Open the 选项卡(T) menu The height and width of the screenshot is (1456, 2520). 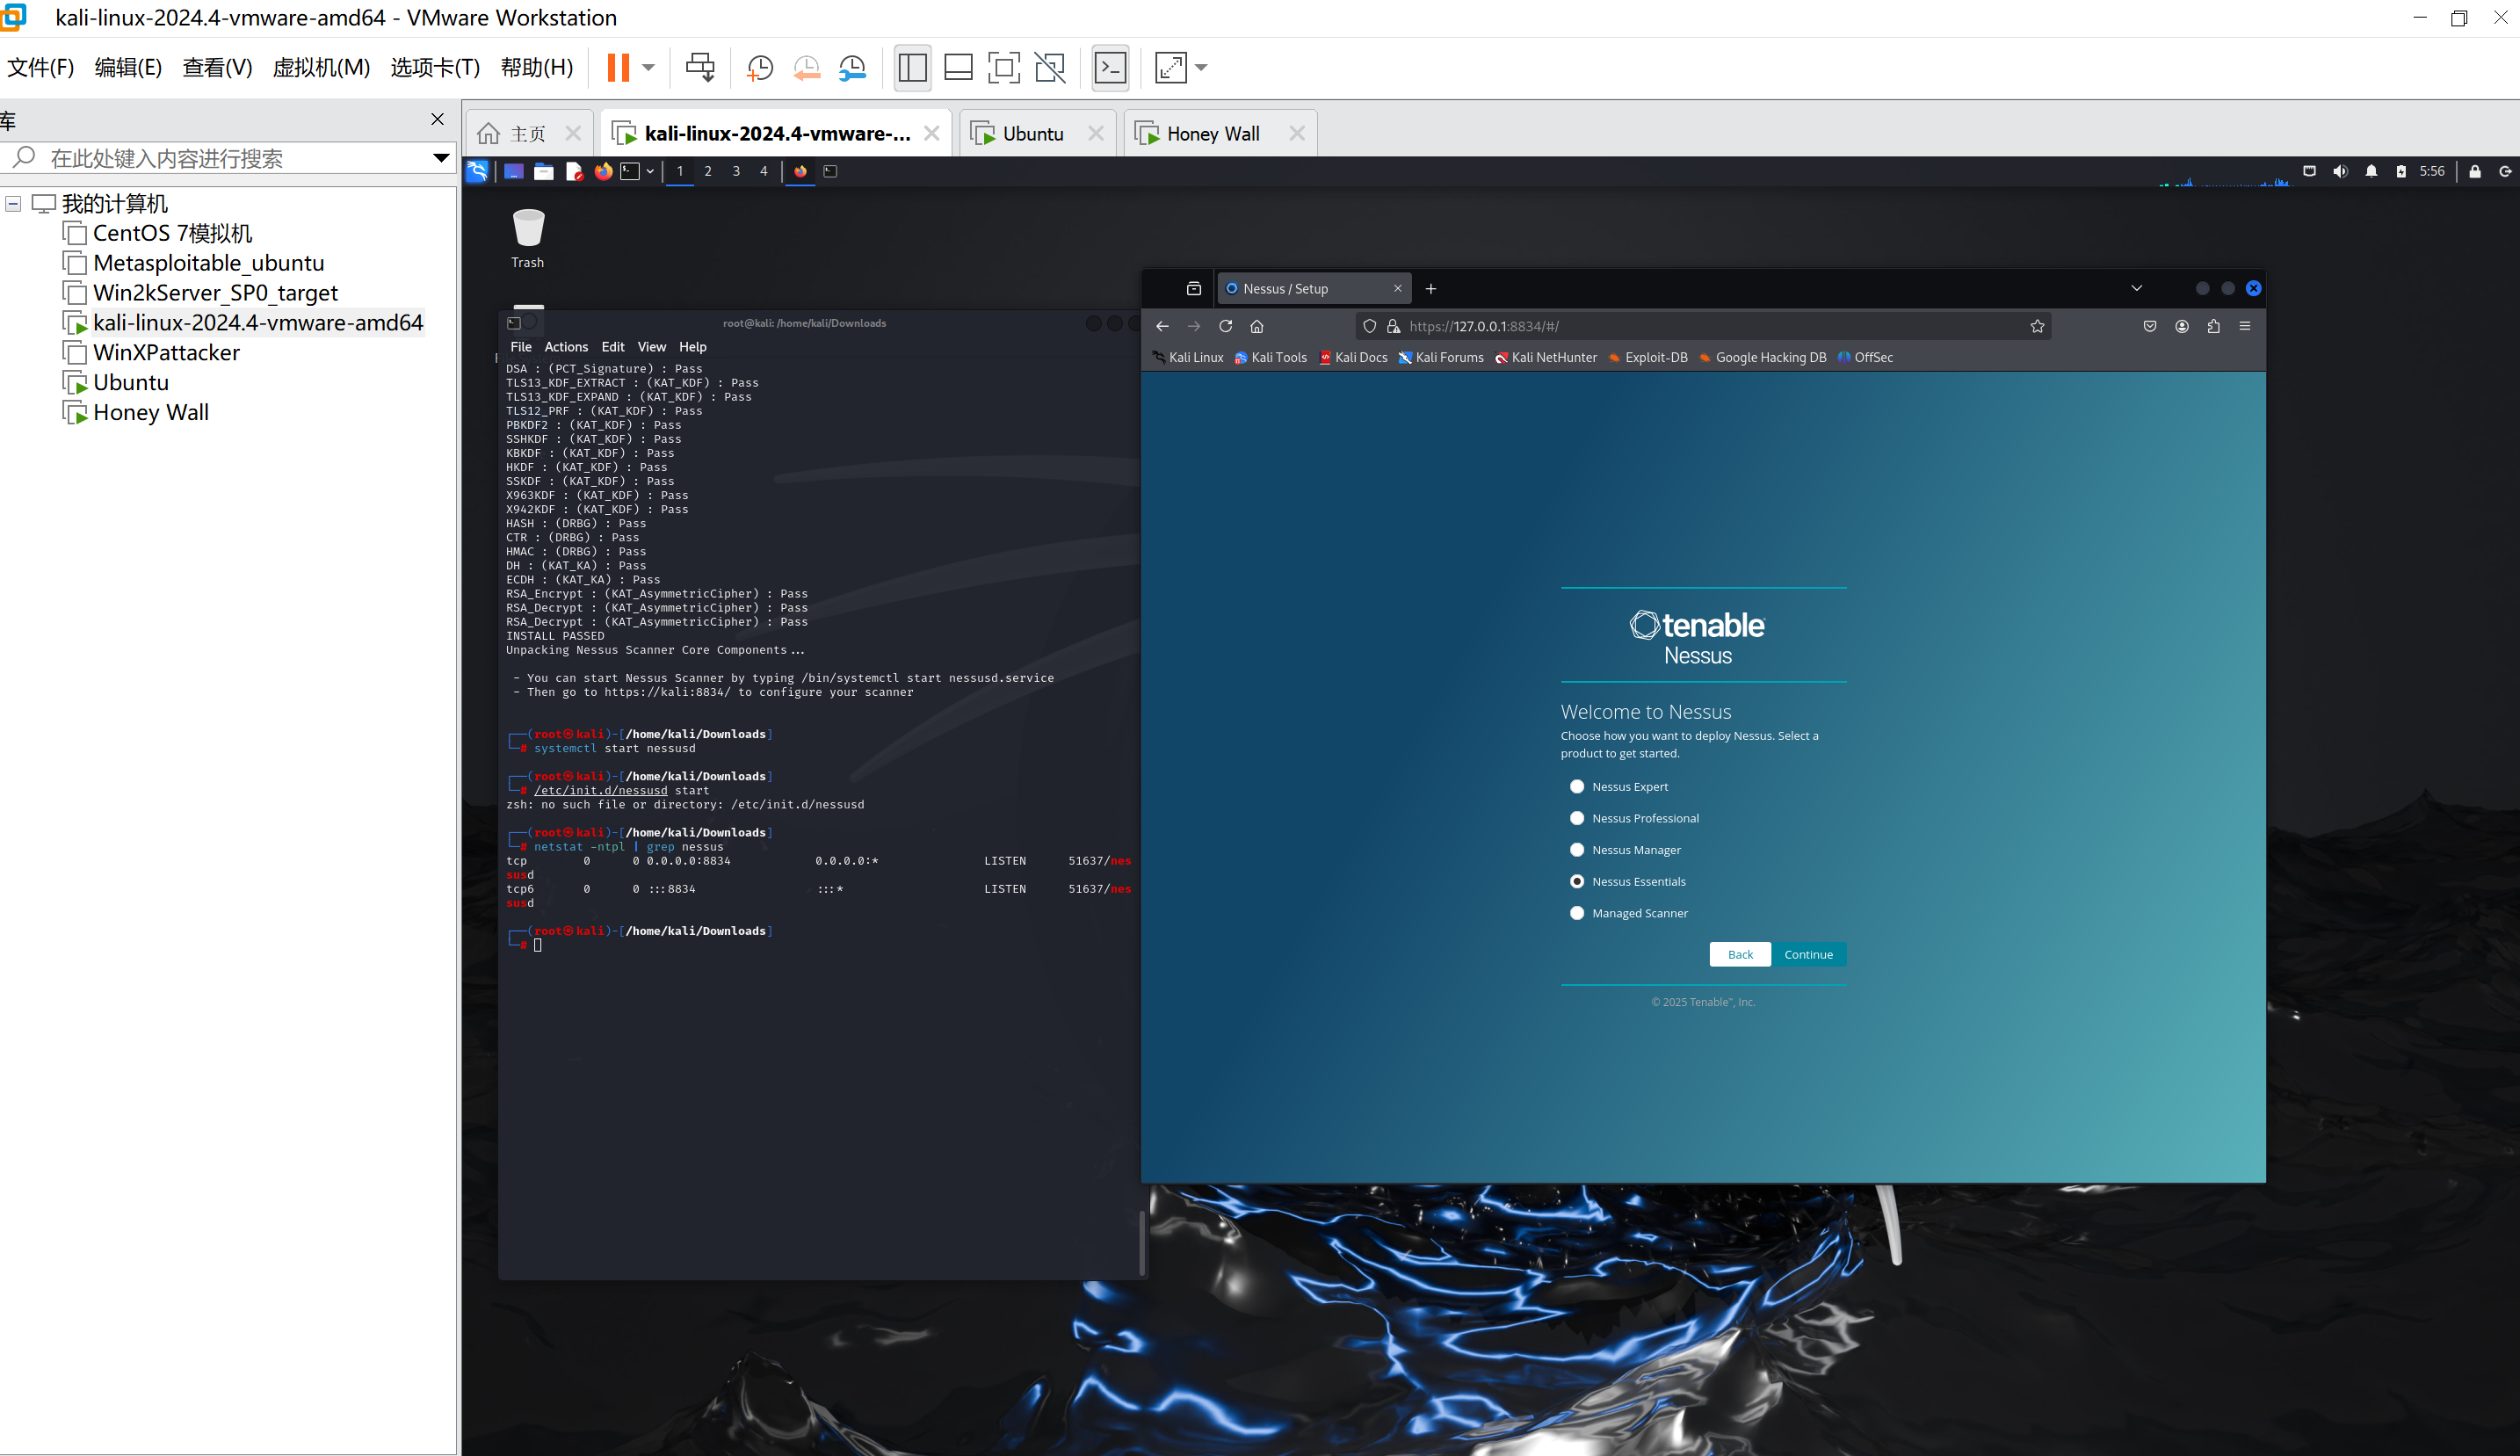(435, 67)
